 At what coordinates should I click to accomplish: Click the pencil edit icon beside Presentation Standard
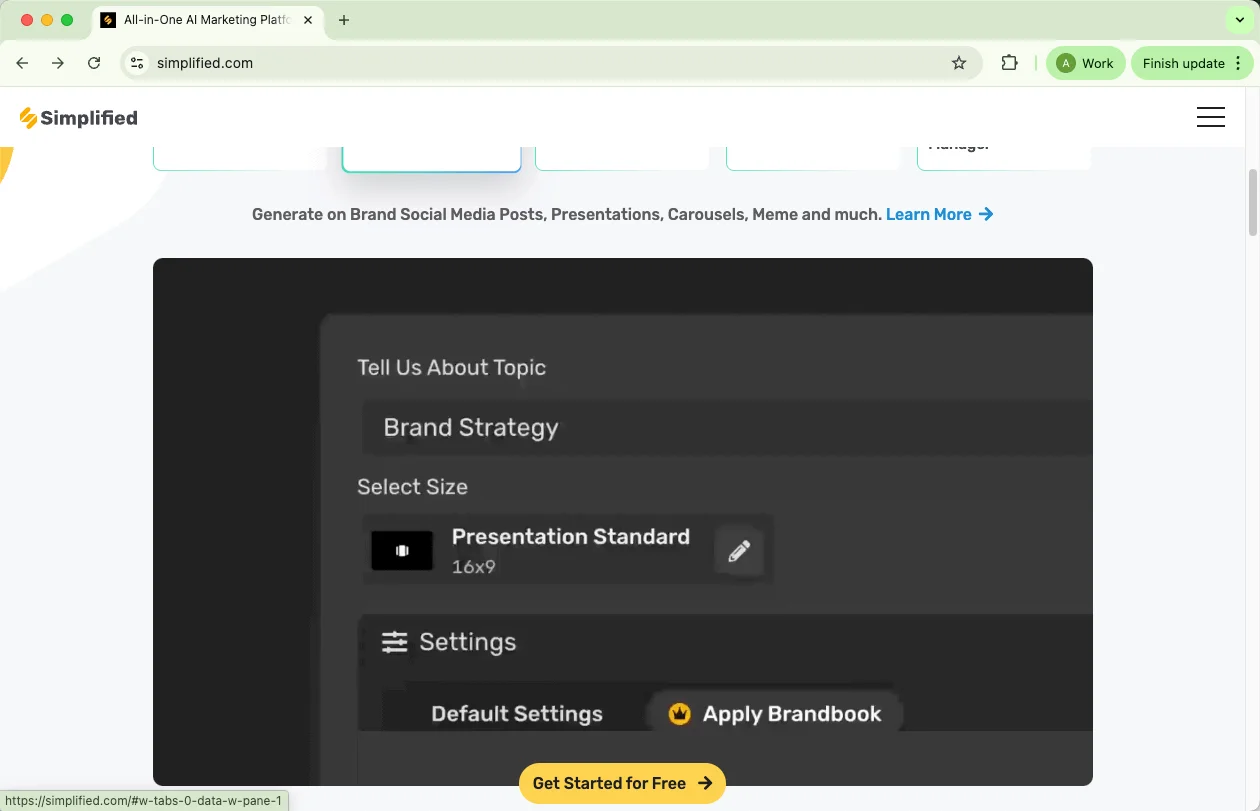(x=739, y=551)
